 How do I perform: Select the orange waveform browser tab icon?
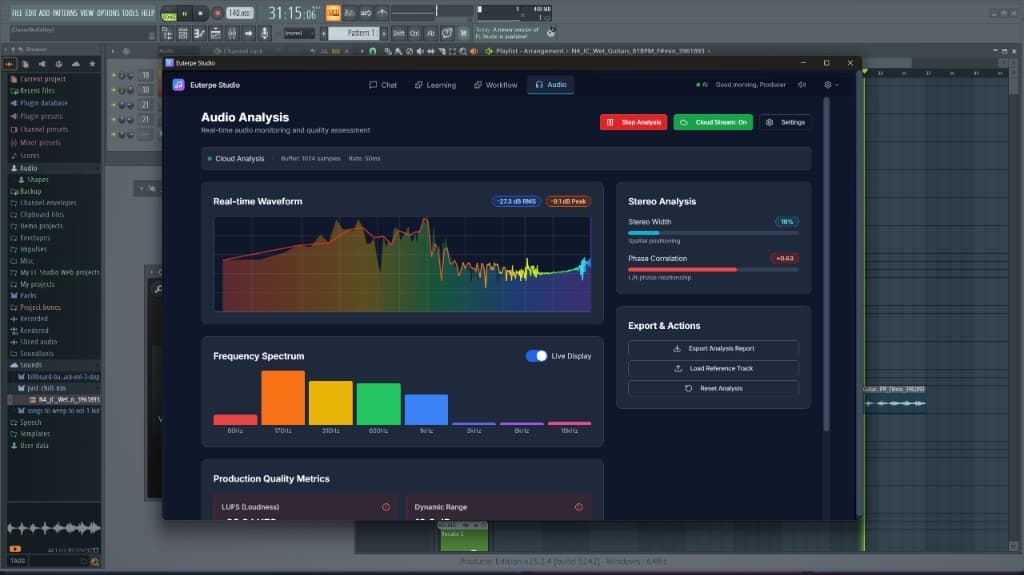(9, 64)
